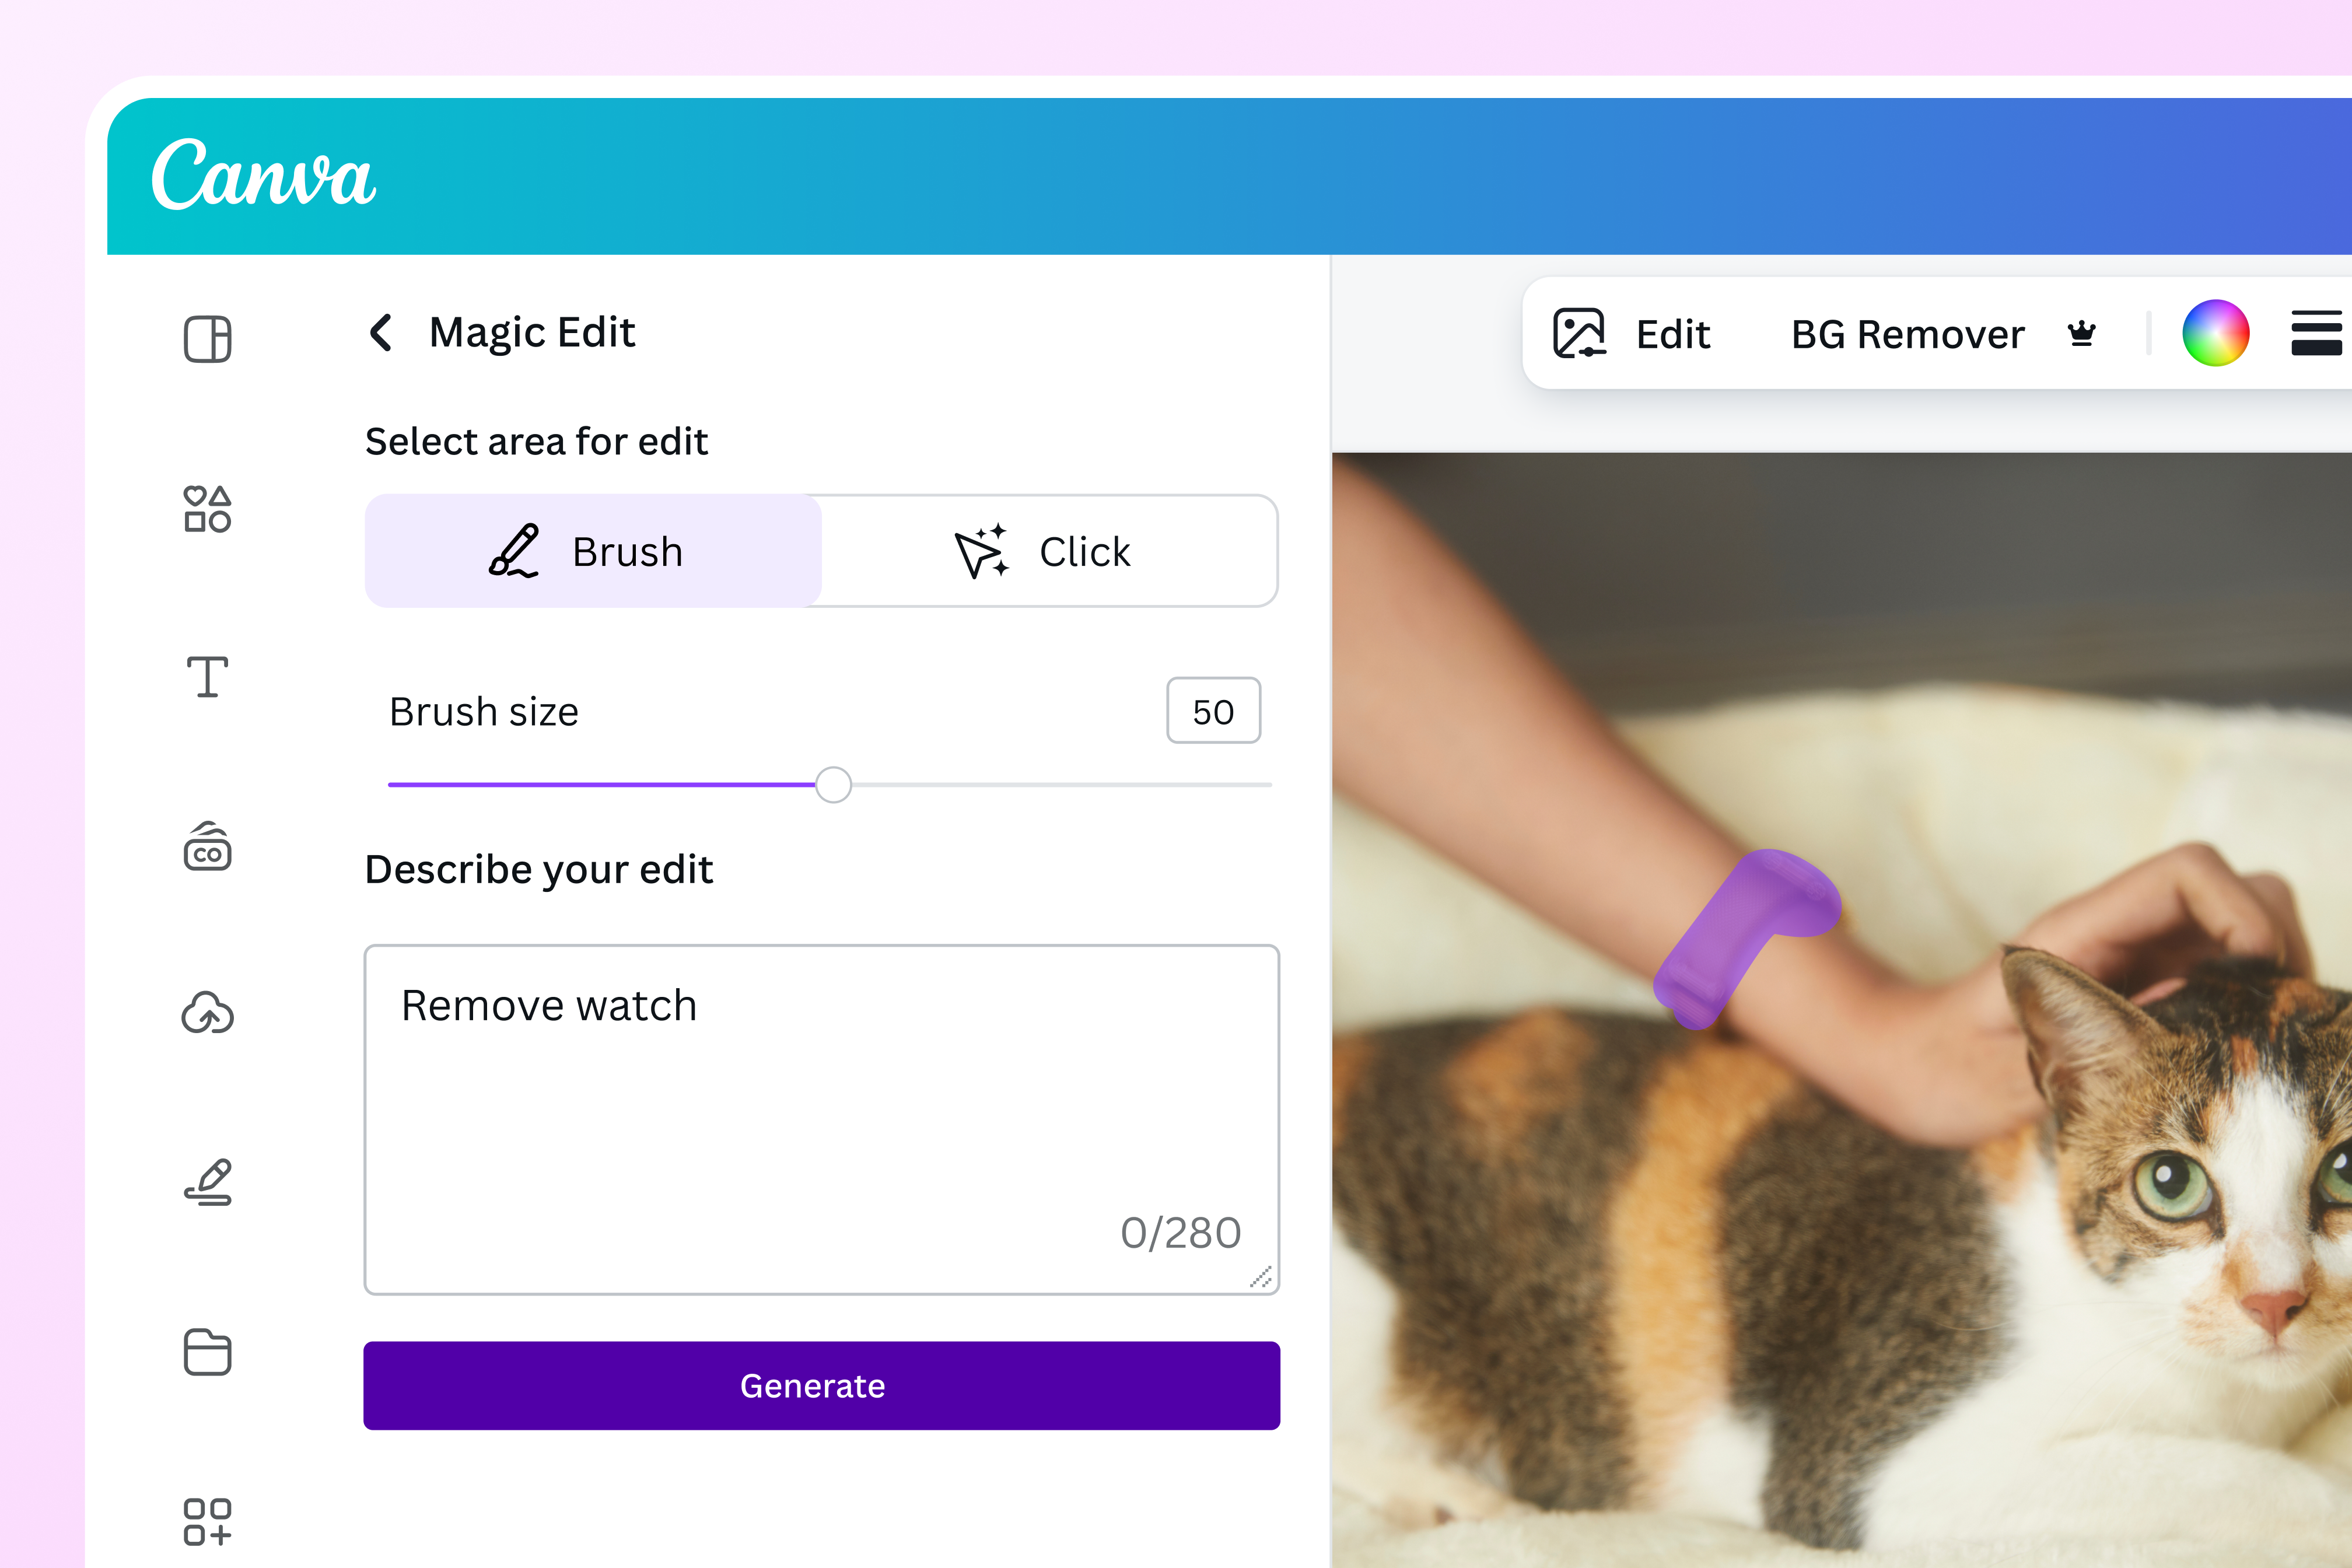Image resolution: width=2352 pixels, height=1568 pixels.
Task: Open the Design templates sidebar icon
Action: point(208,339)
